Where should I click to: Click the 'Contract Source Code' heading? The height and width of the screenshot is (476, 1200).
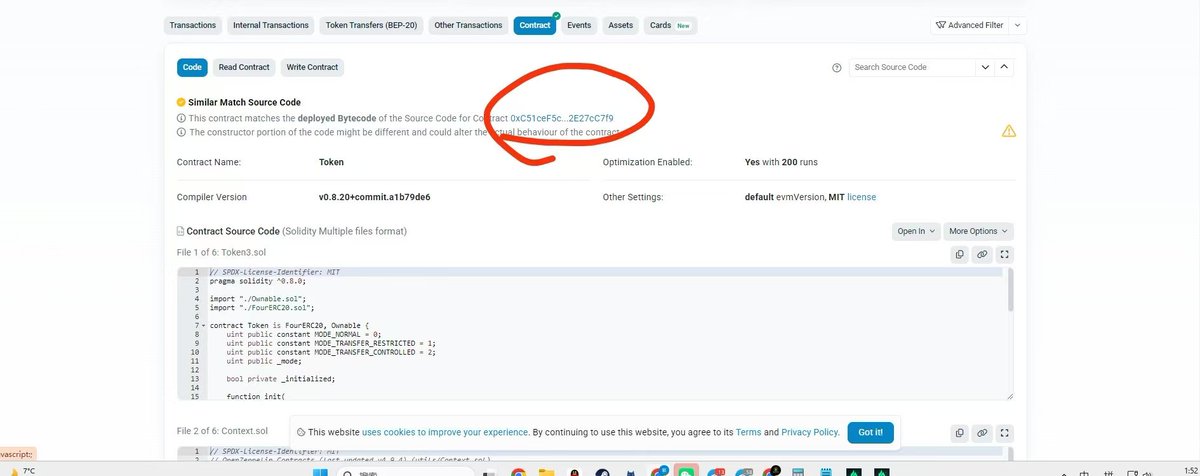click(x=233, y=231)
